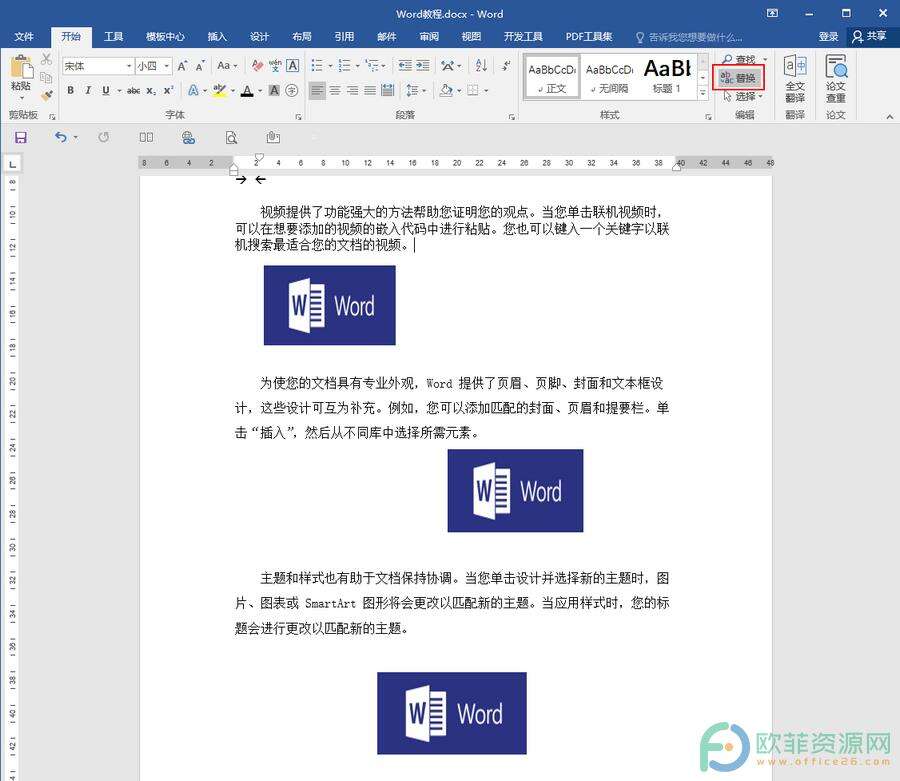This screenshot has height=781, width=900.
Task: Click the Find (查找) button
Action: click(739, 59)
